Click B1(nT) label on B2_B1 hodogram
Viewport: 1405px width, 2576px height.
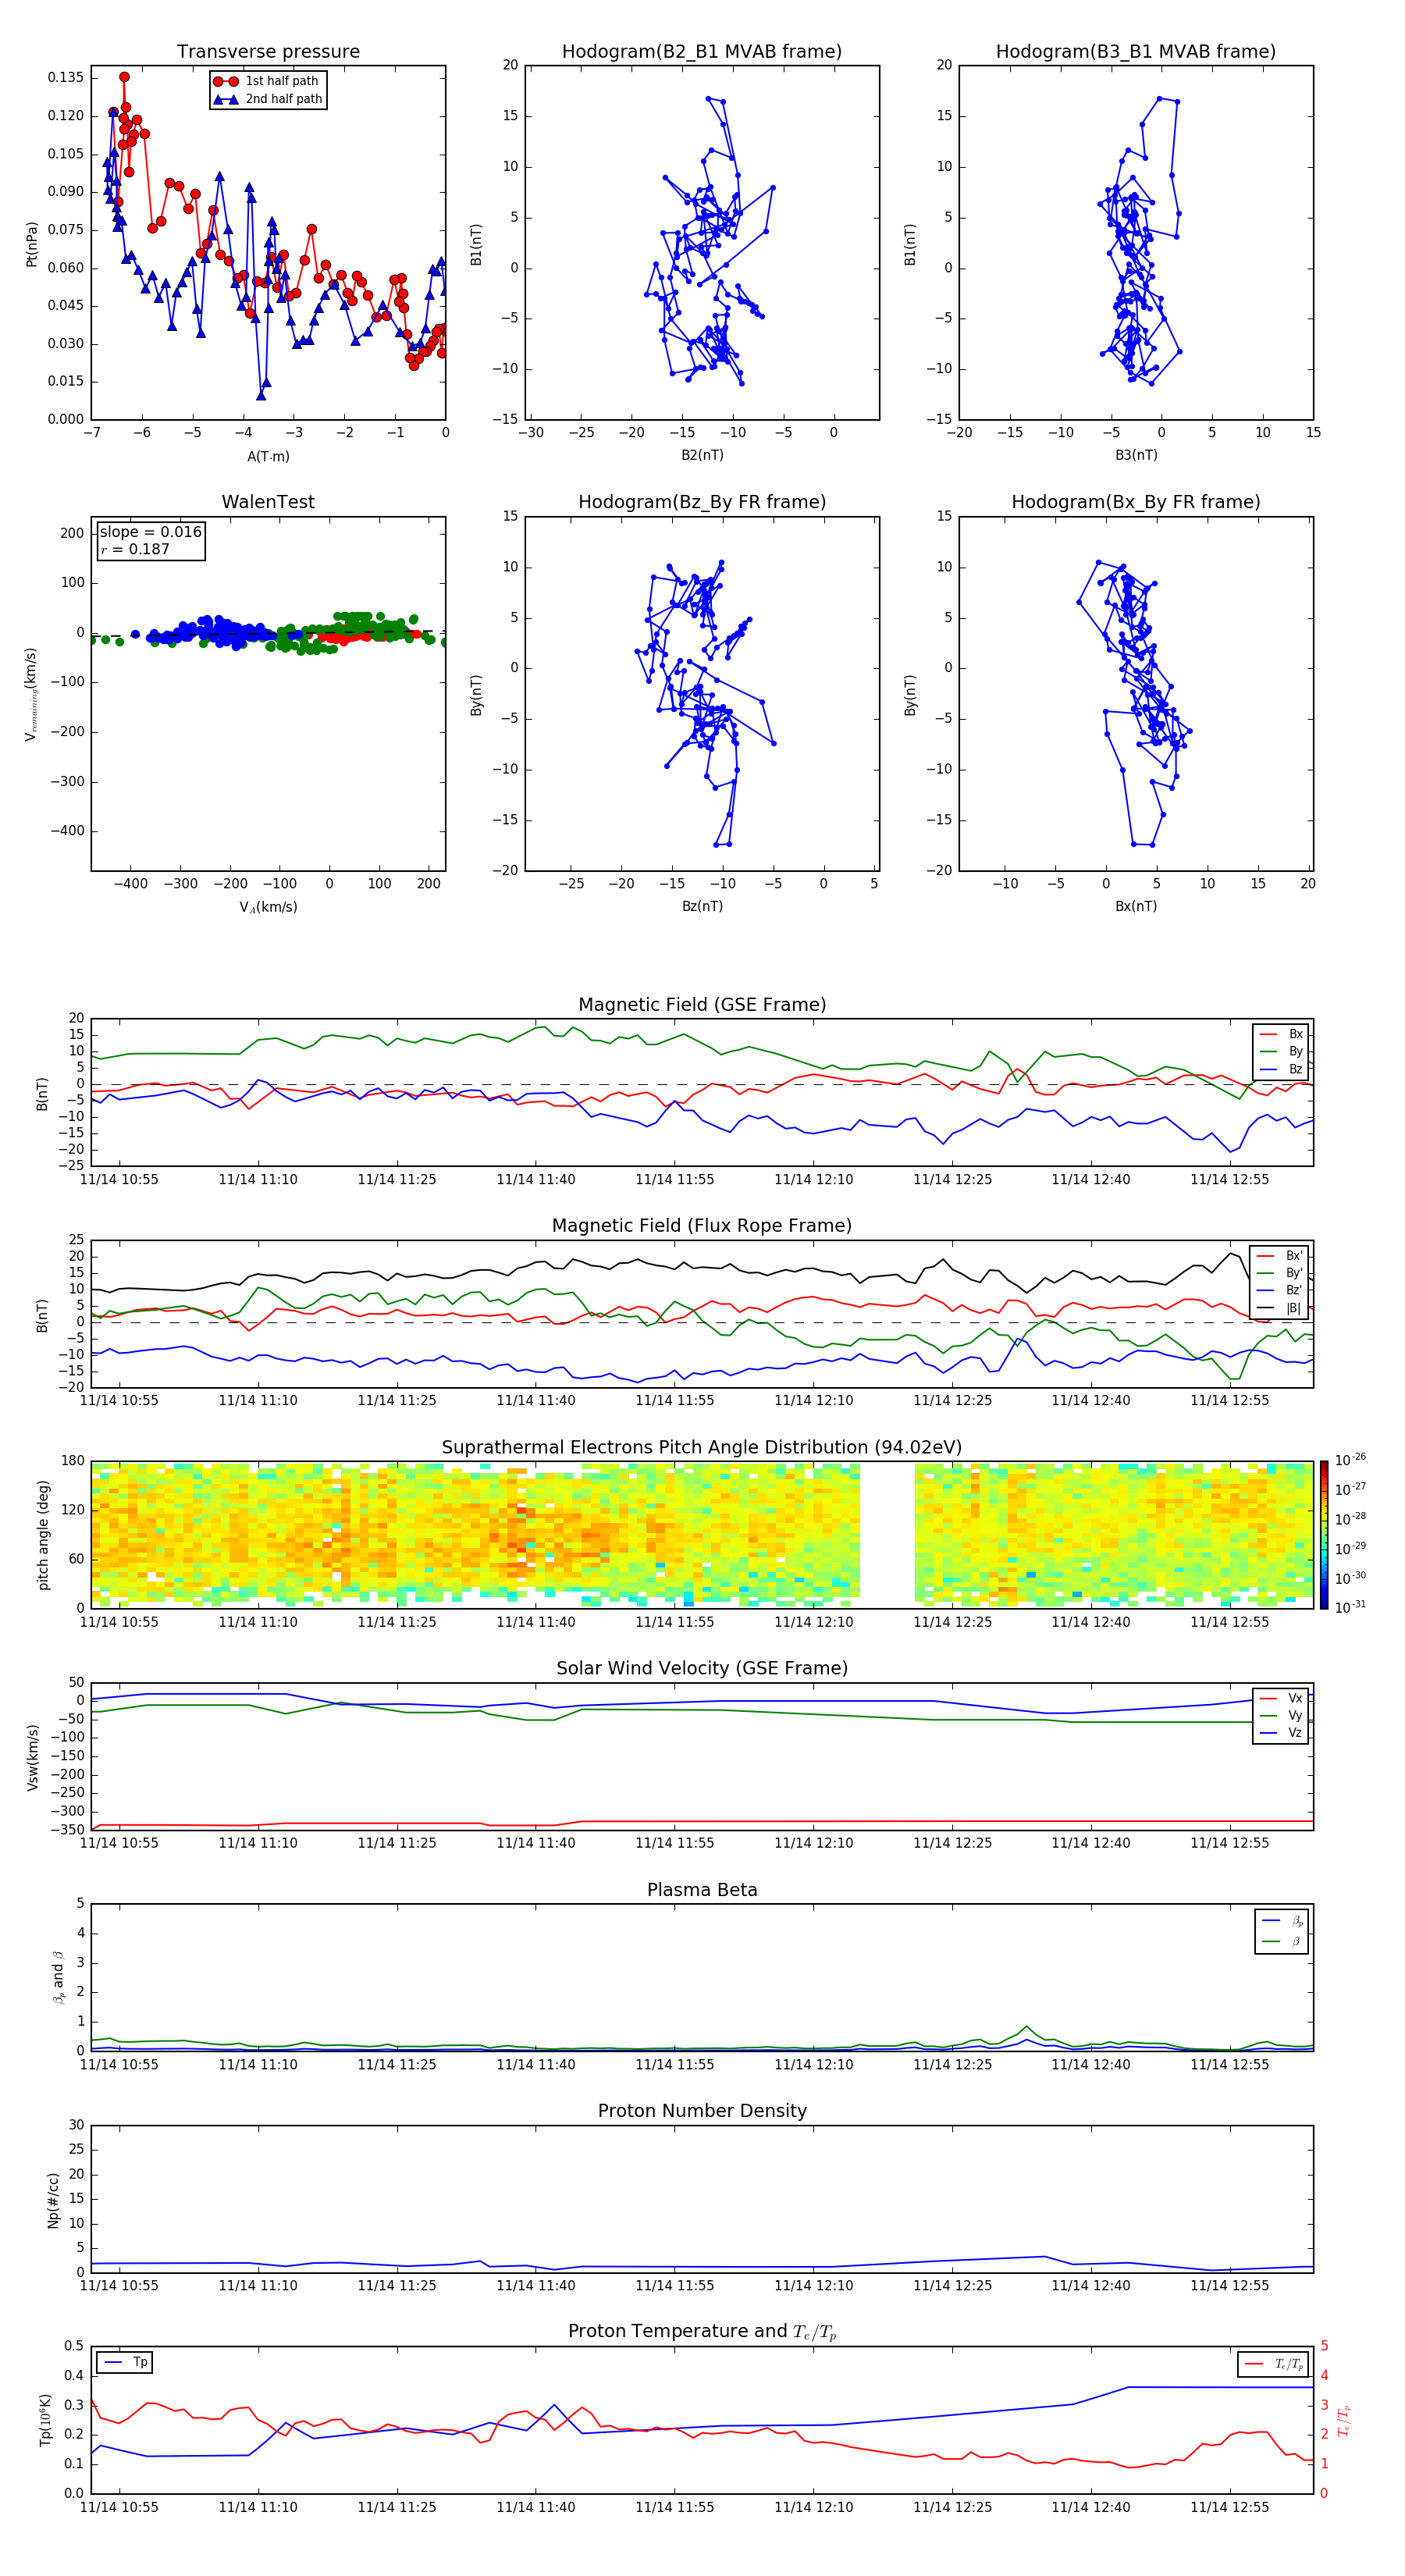point(476,244)
